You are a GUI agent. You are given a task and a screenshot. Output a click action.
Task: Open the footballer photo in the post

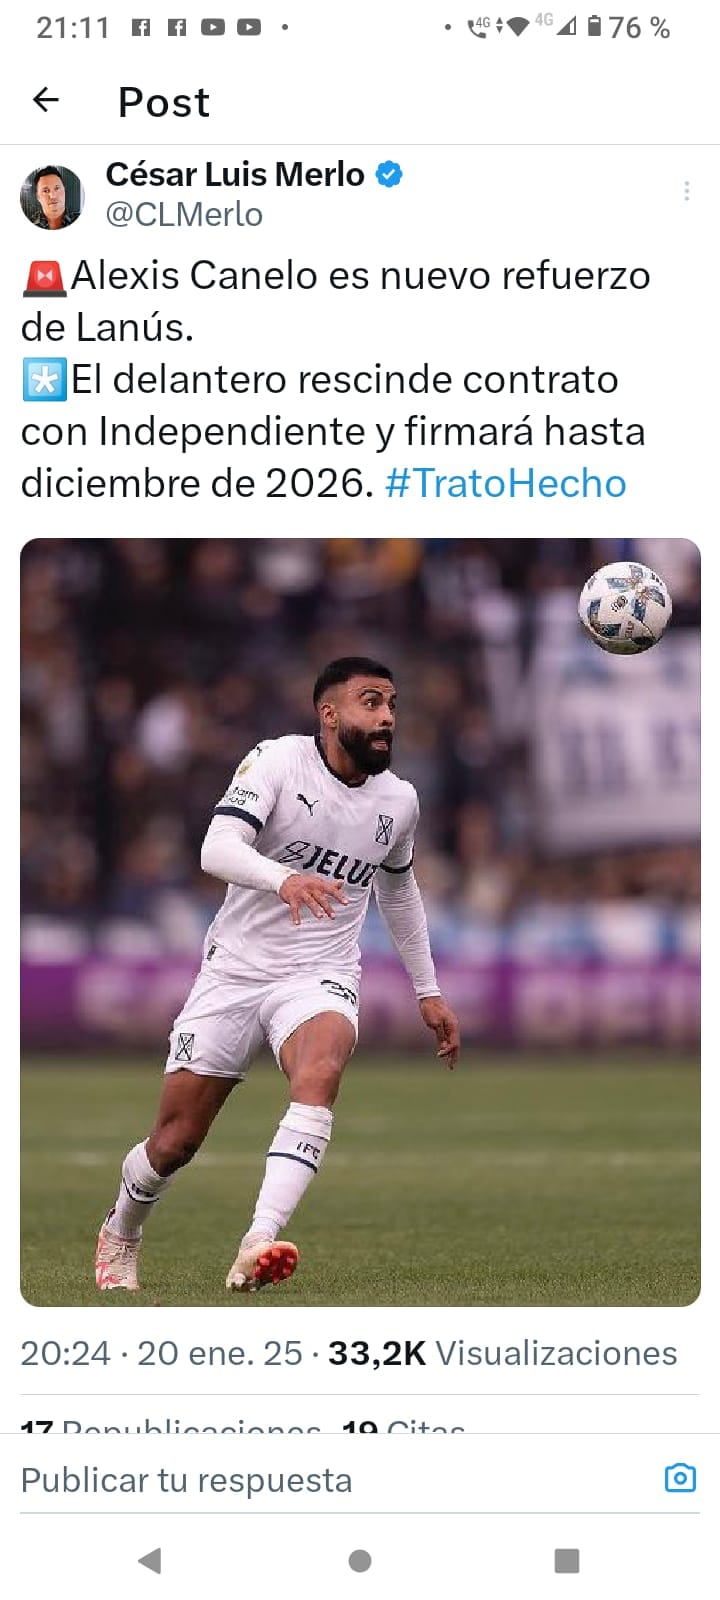pyautogui.click(x=360, y=922)
